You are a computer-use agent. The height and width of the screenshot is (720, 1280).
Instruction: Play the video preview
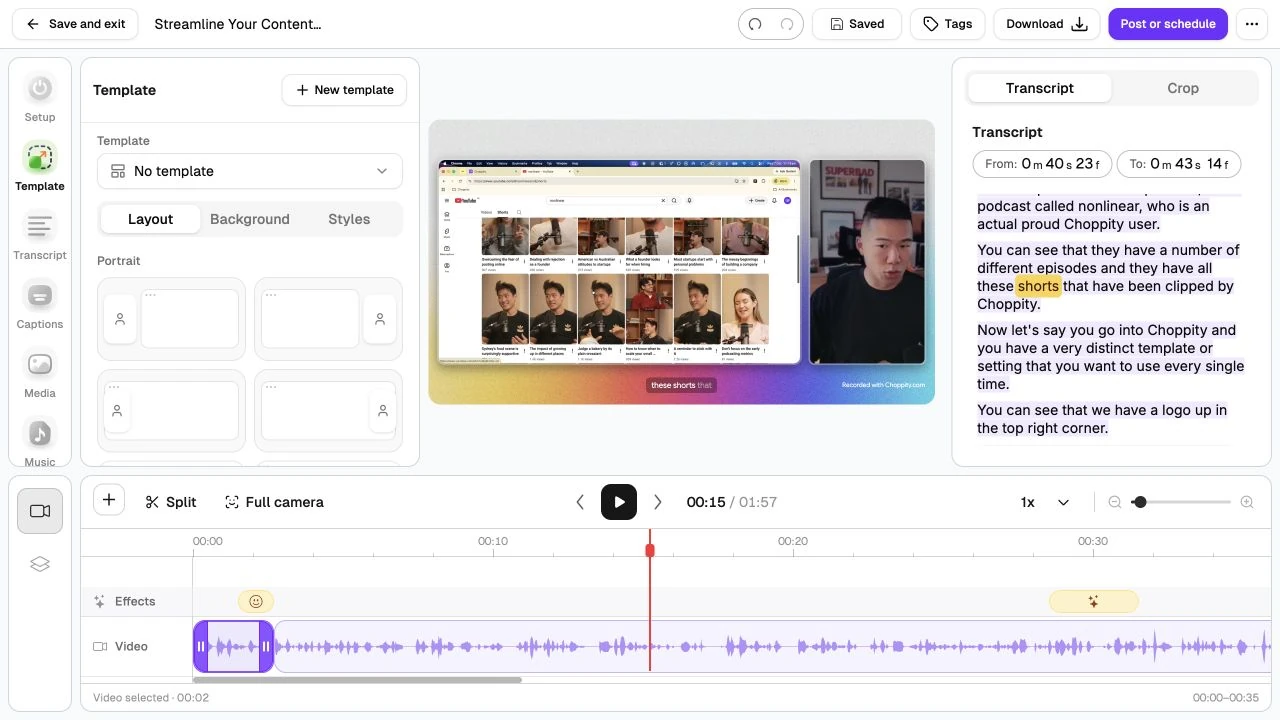coord(619,502)
